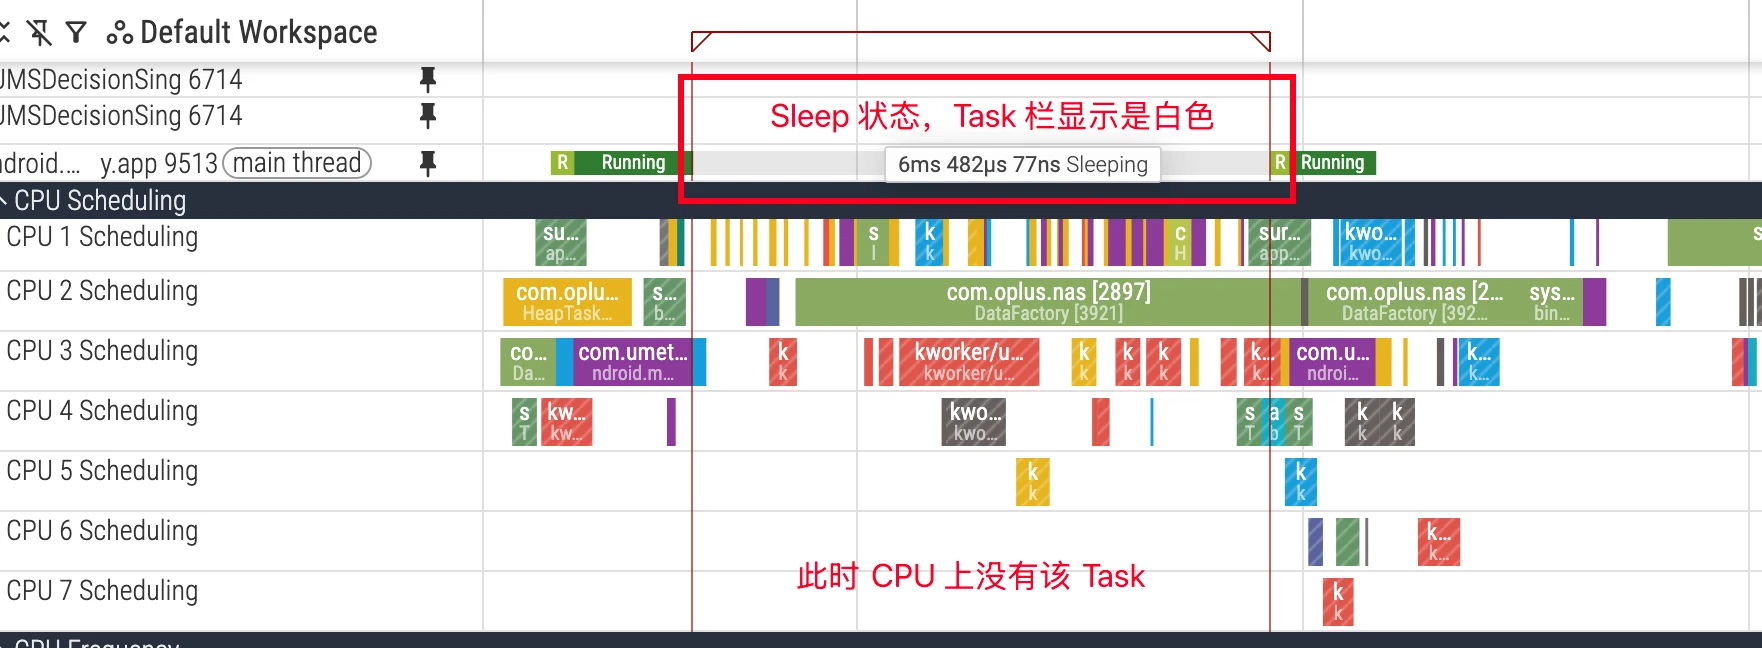Open the Default Workspace dropdown
Image resolution: width=1762 pixels, height=648 pixels.
click(258, 33)
